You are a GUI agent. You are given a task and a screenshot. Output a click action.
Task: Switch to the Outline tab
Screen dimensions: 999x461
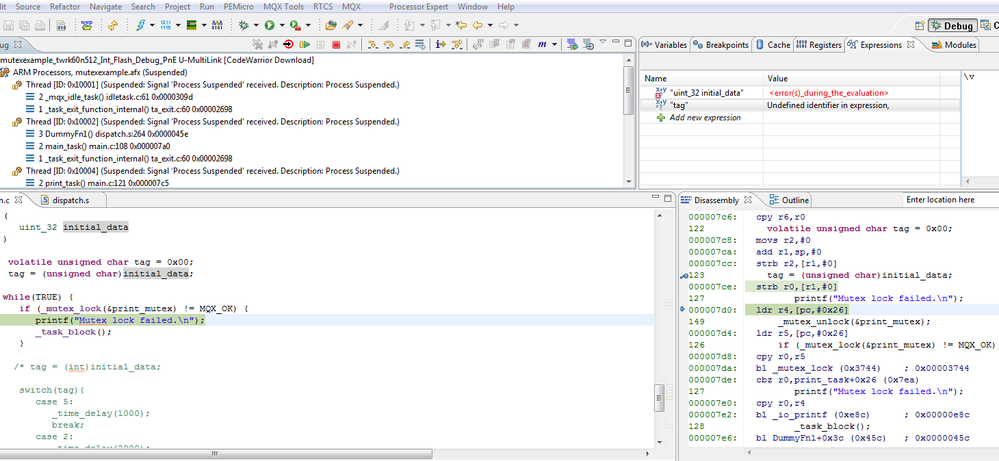(789, 200)
